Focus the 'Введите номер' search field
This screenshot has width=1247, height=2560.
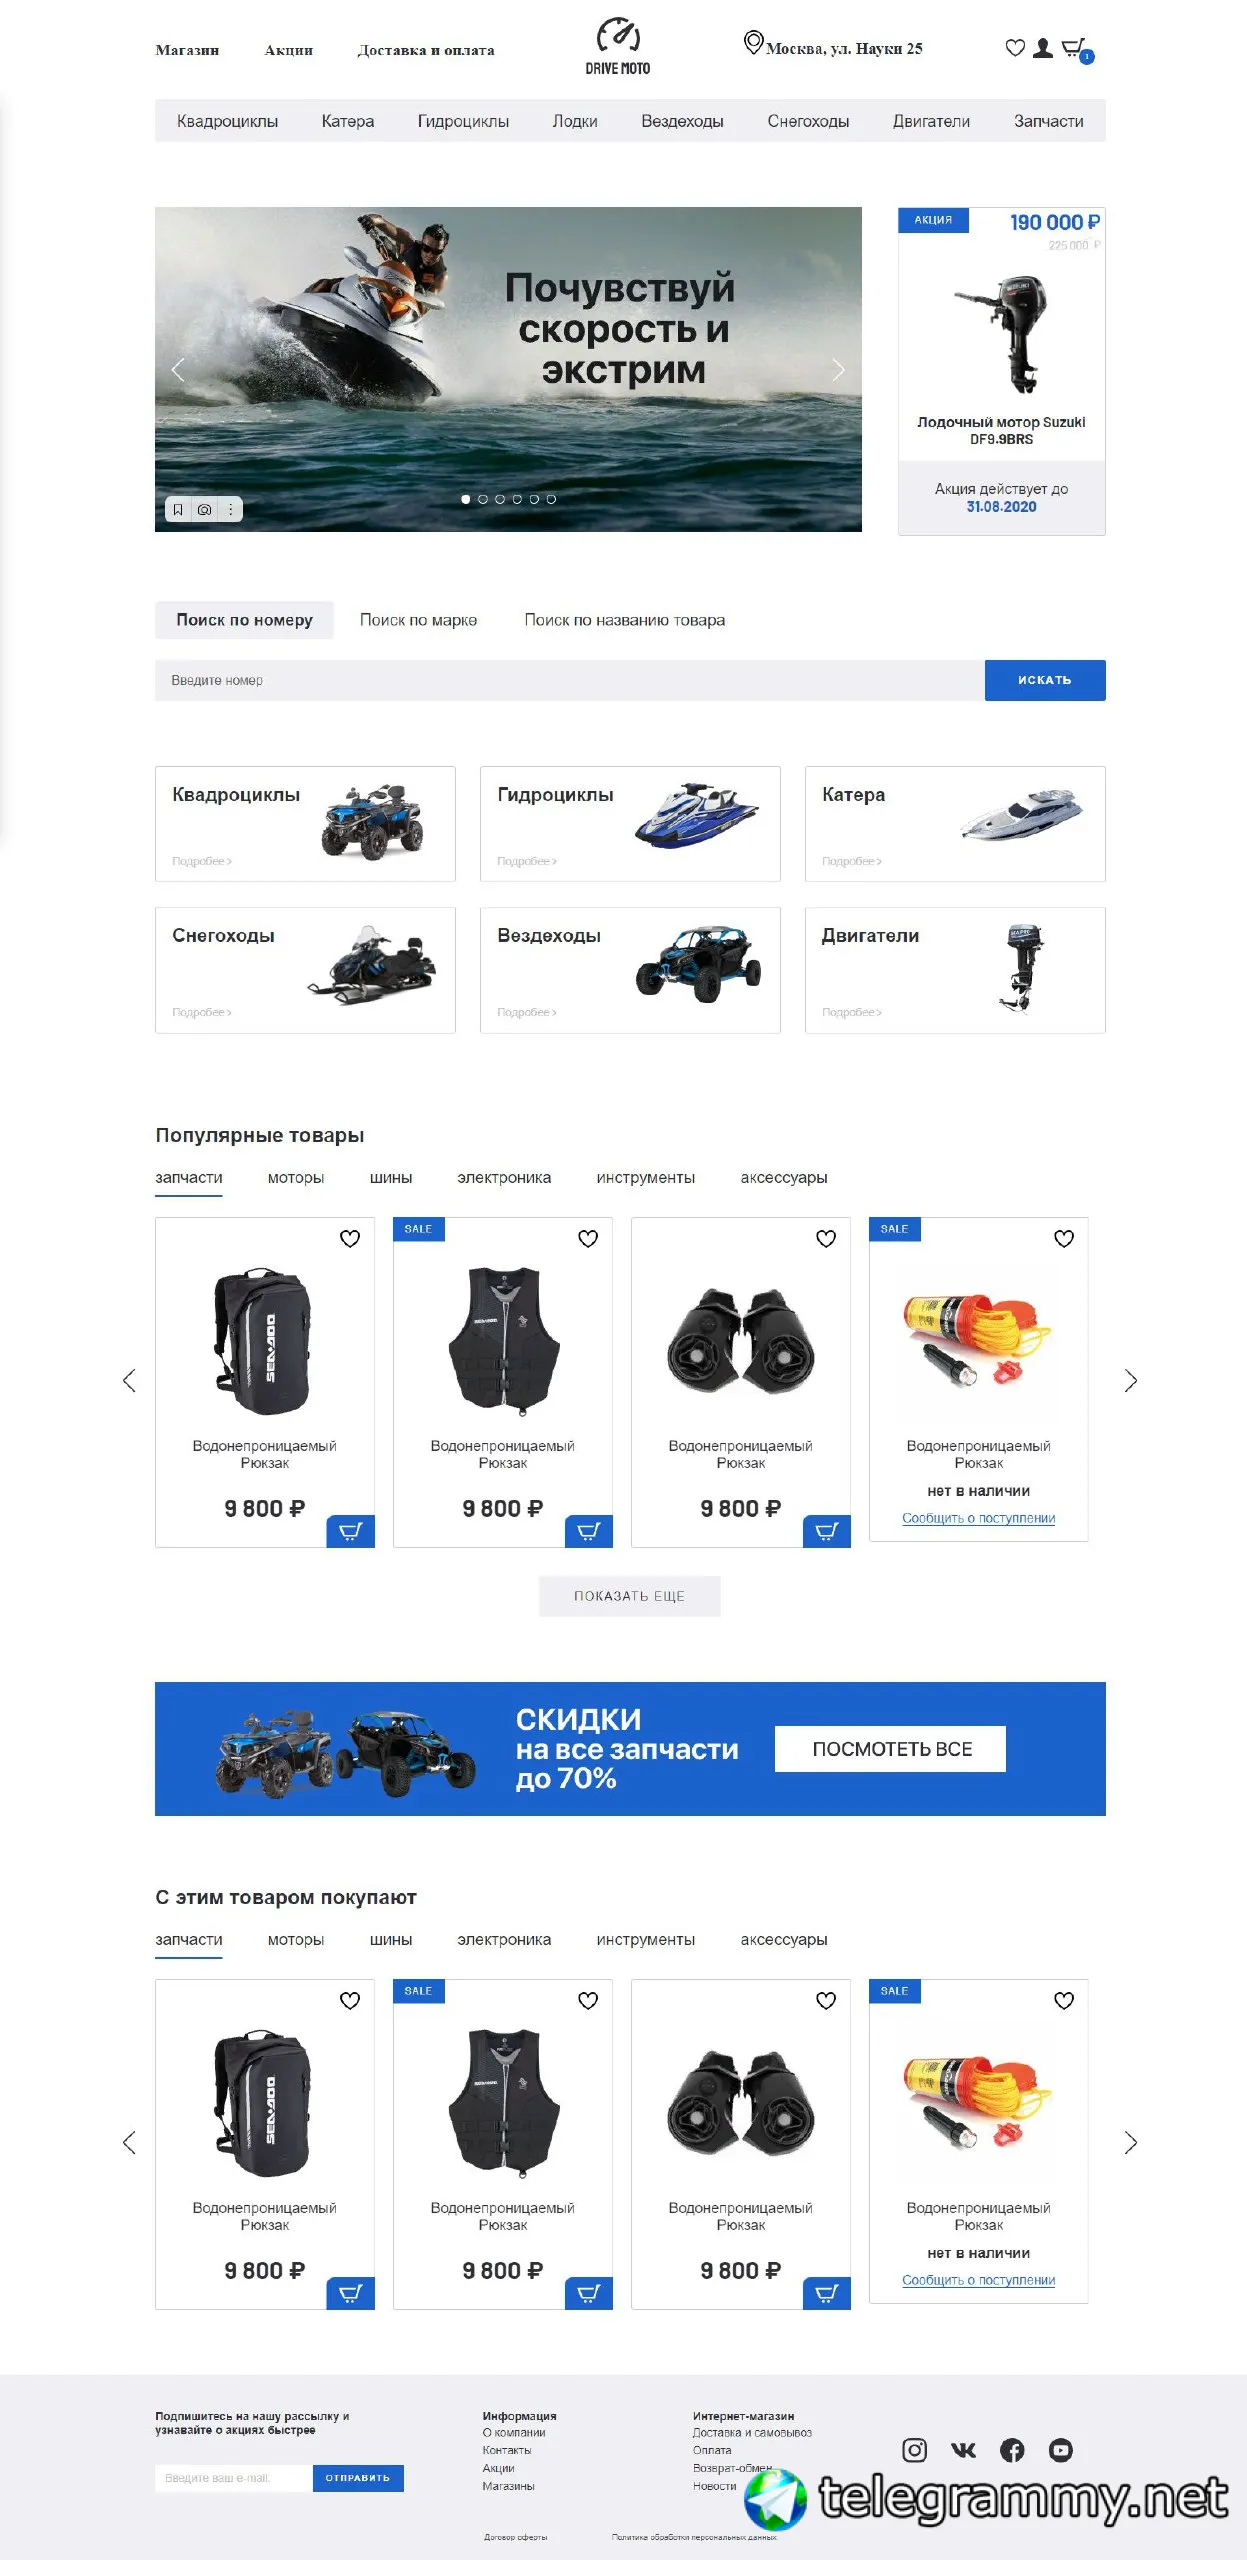[570, 680]
